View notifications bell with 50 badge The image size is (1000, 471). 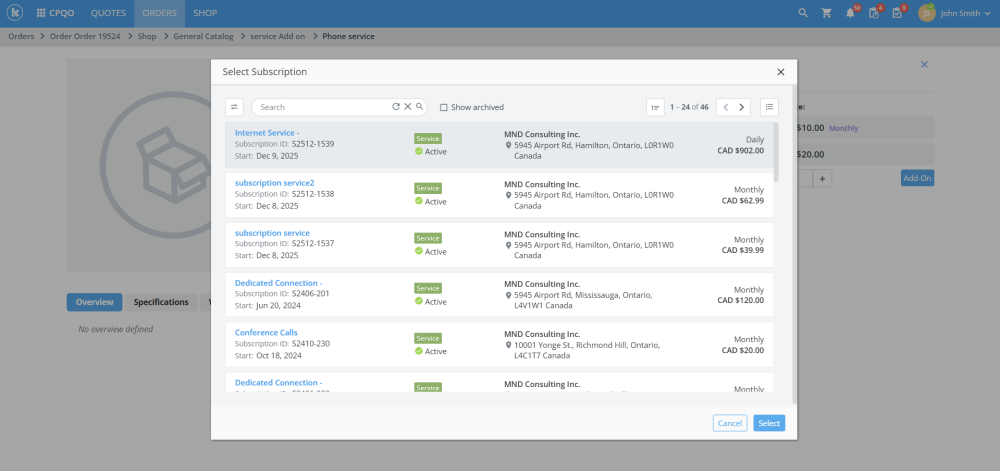850,13
